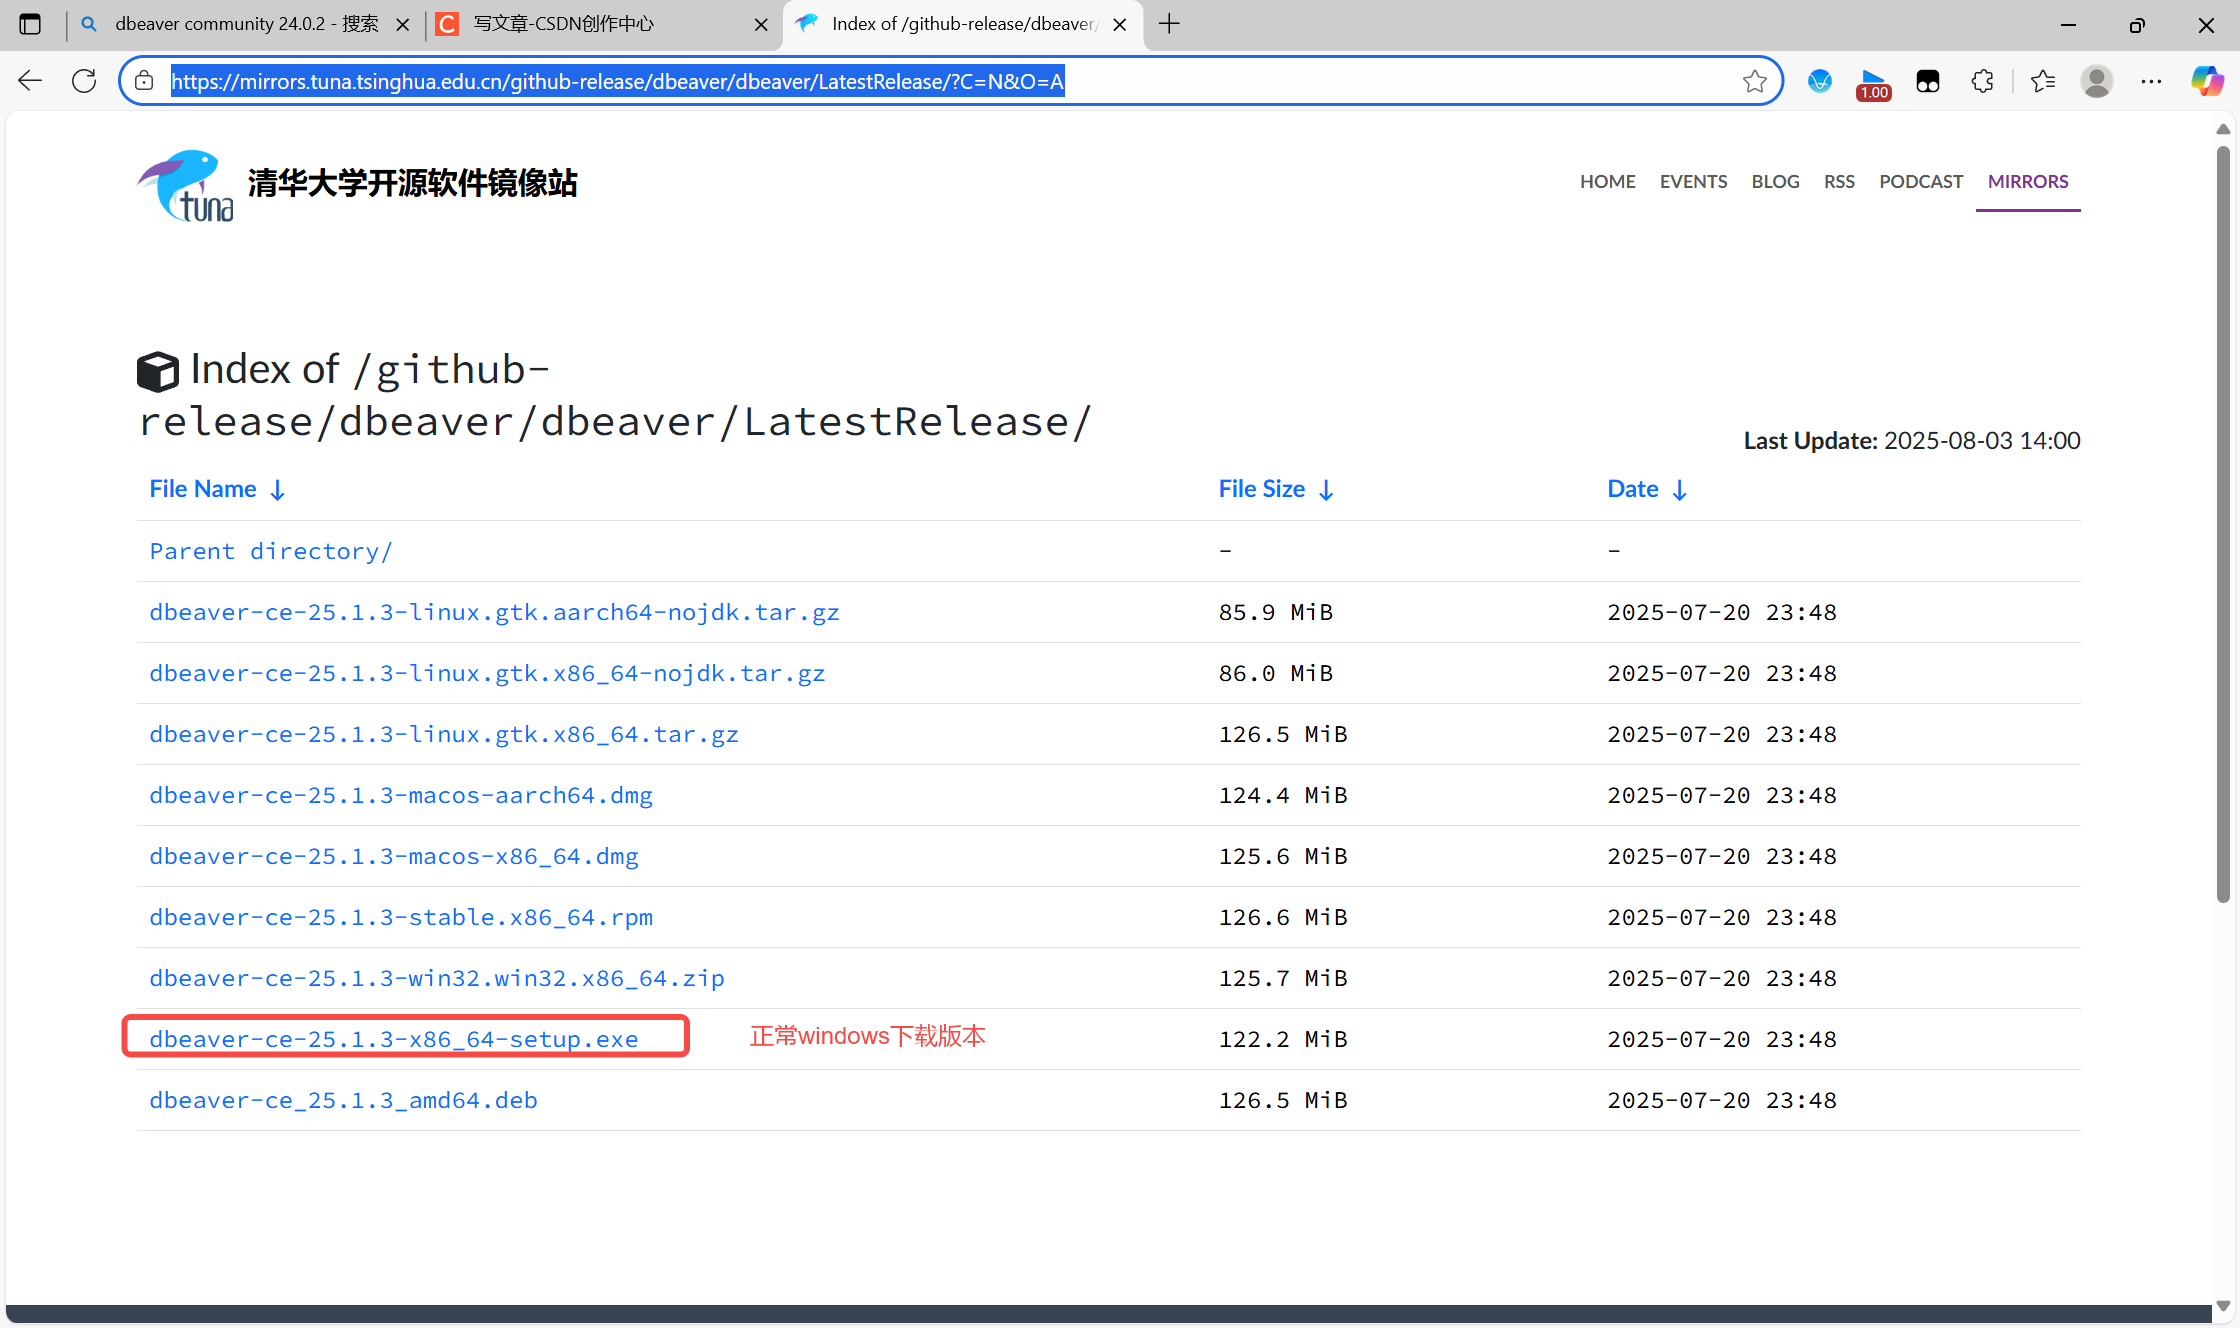Close the Index of github-release tab
Image resolution: width=2240 pixels, height=1328 pixels.
point(1120,25)
